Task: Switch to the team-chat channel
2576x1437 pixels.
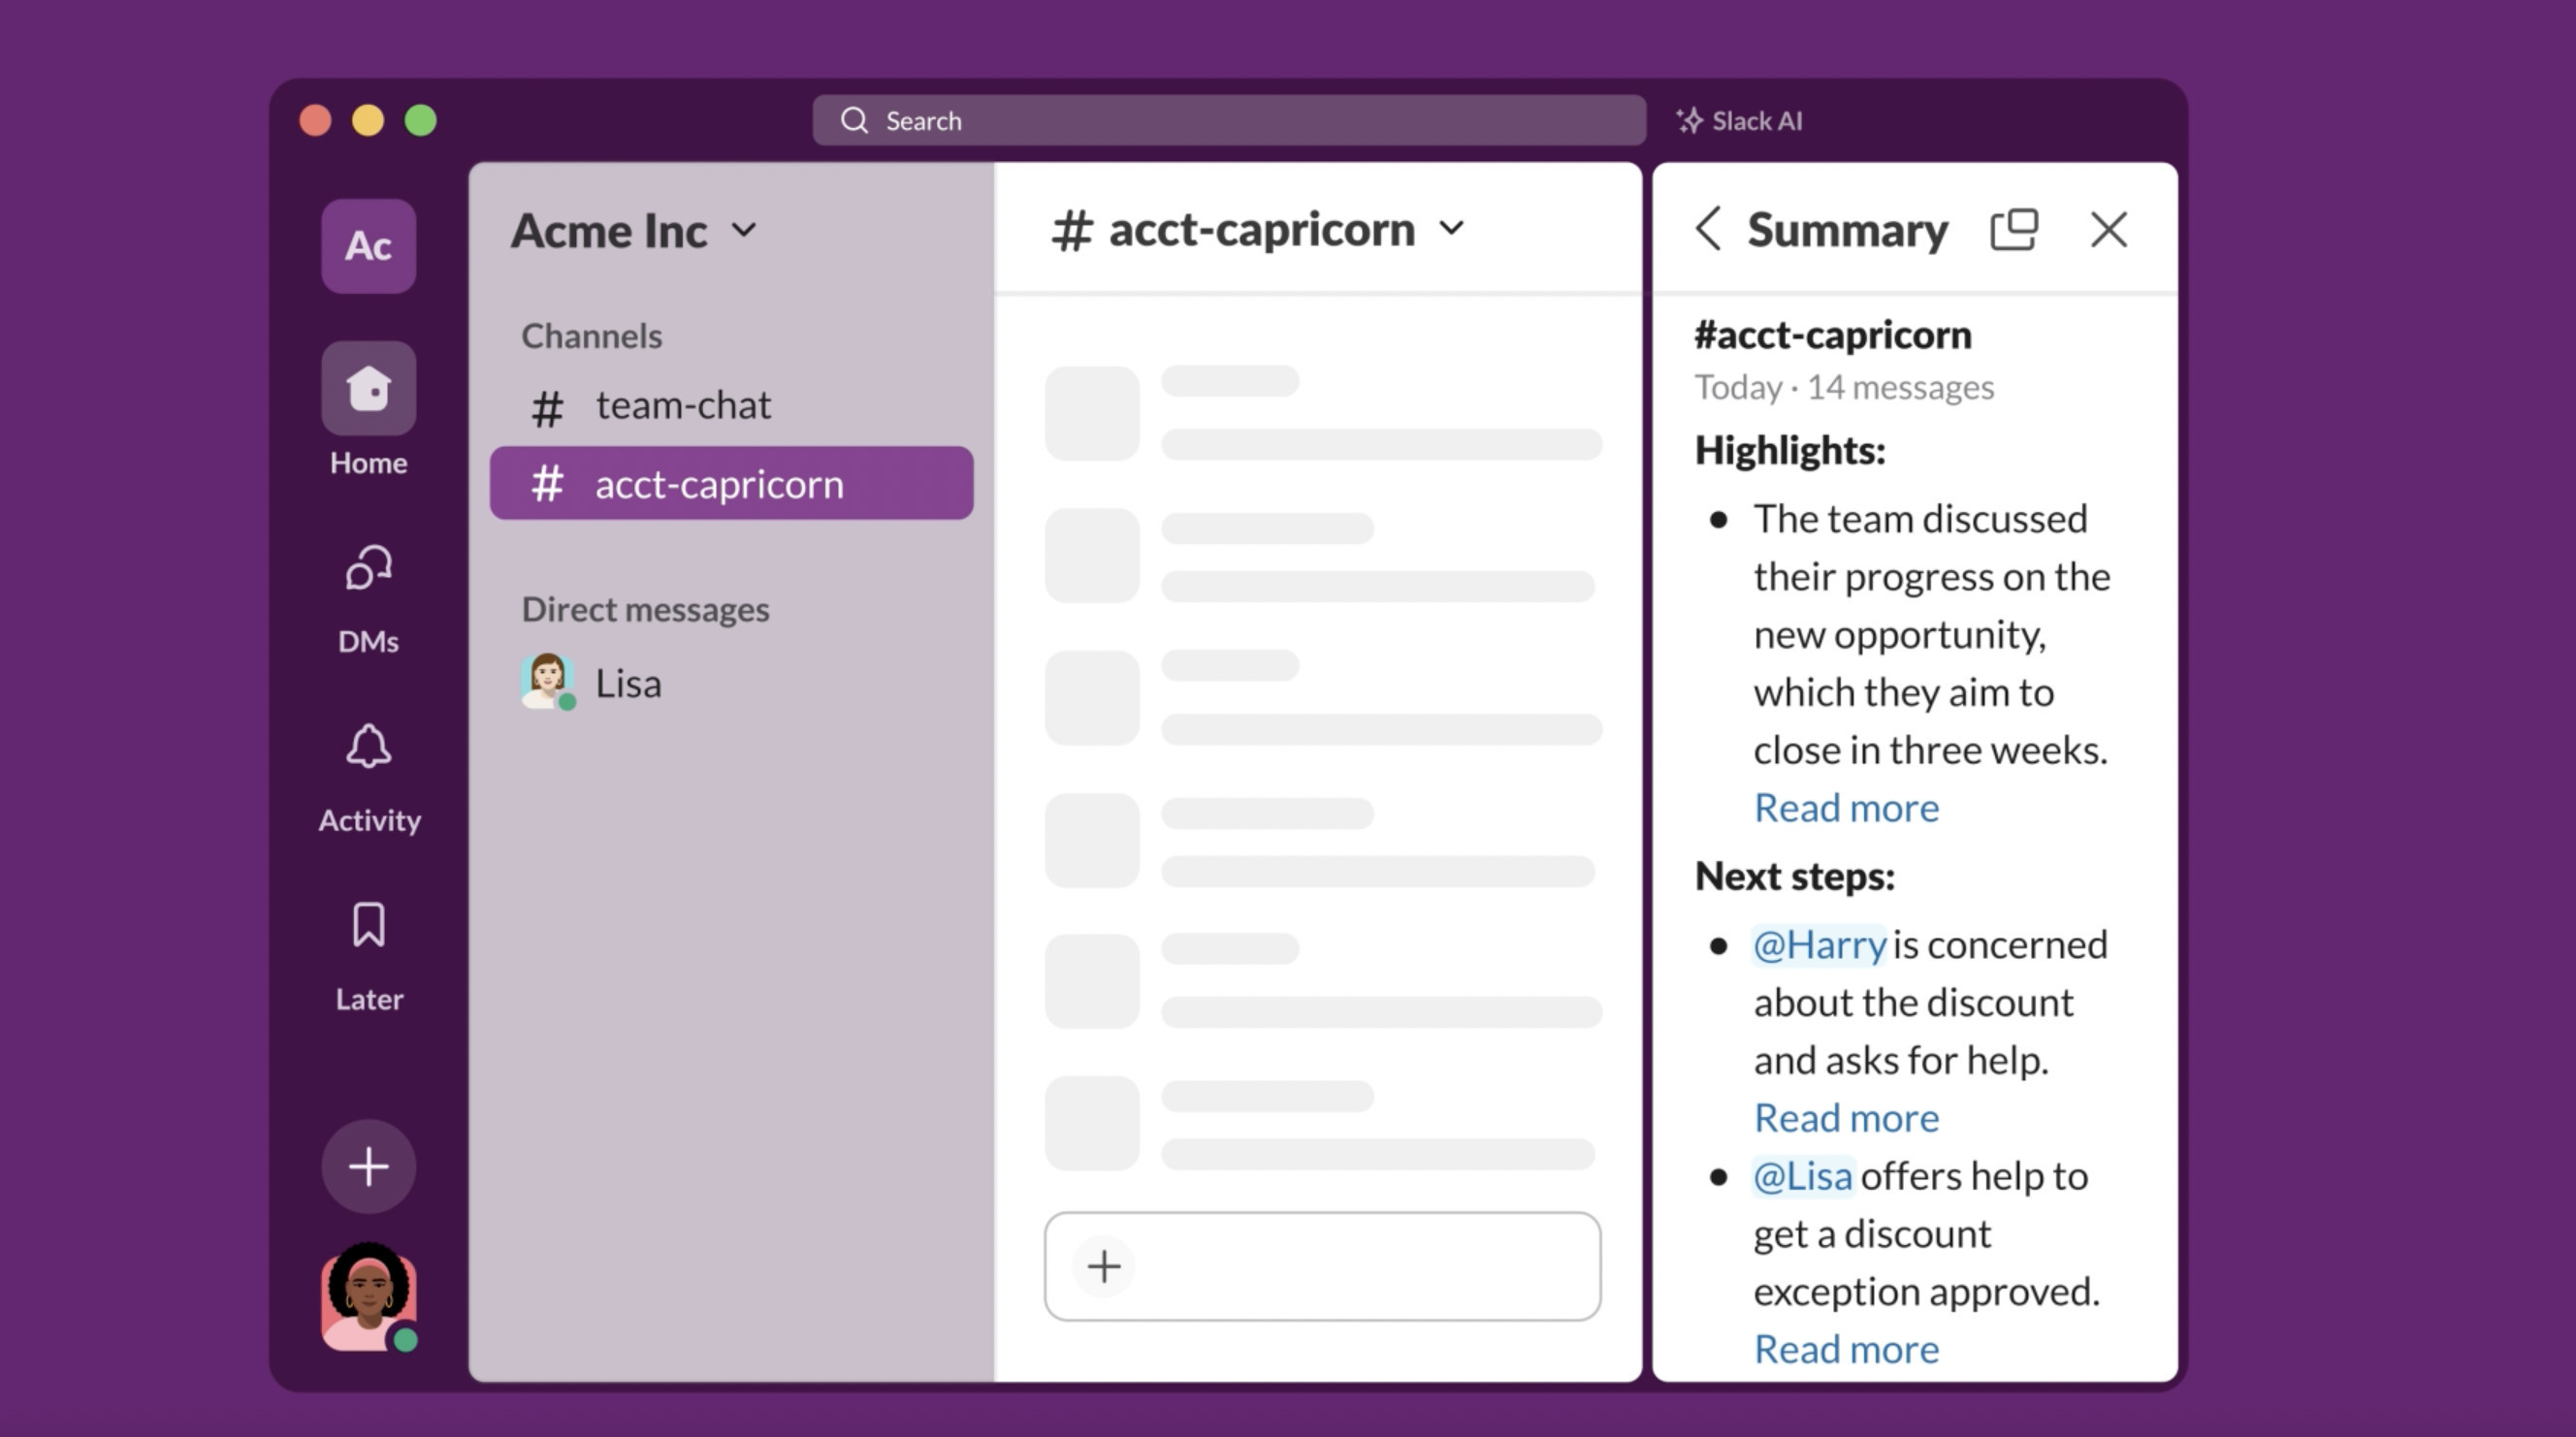Action: pos(683,406)
